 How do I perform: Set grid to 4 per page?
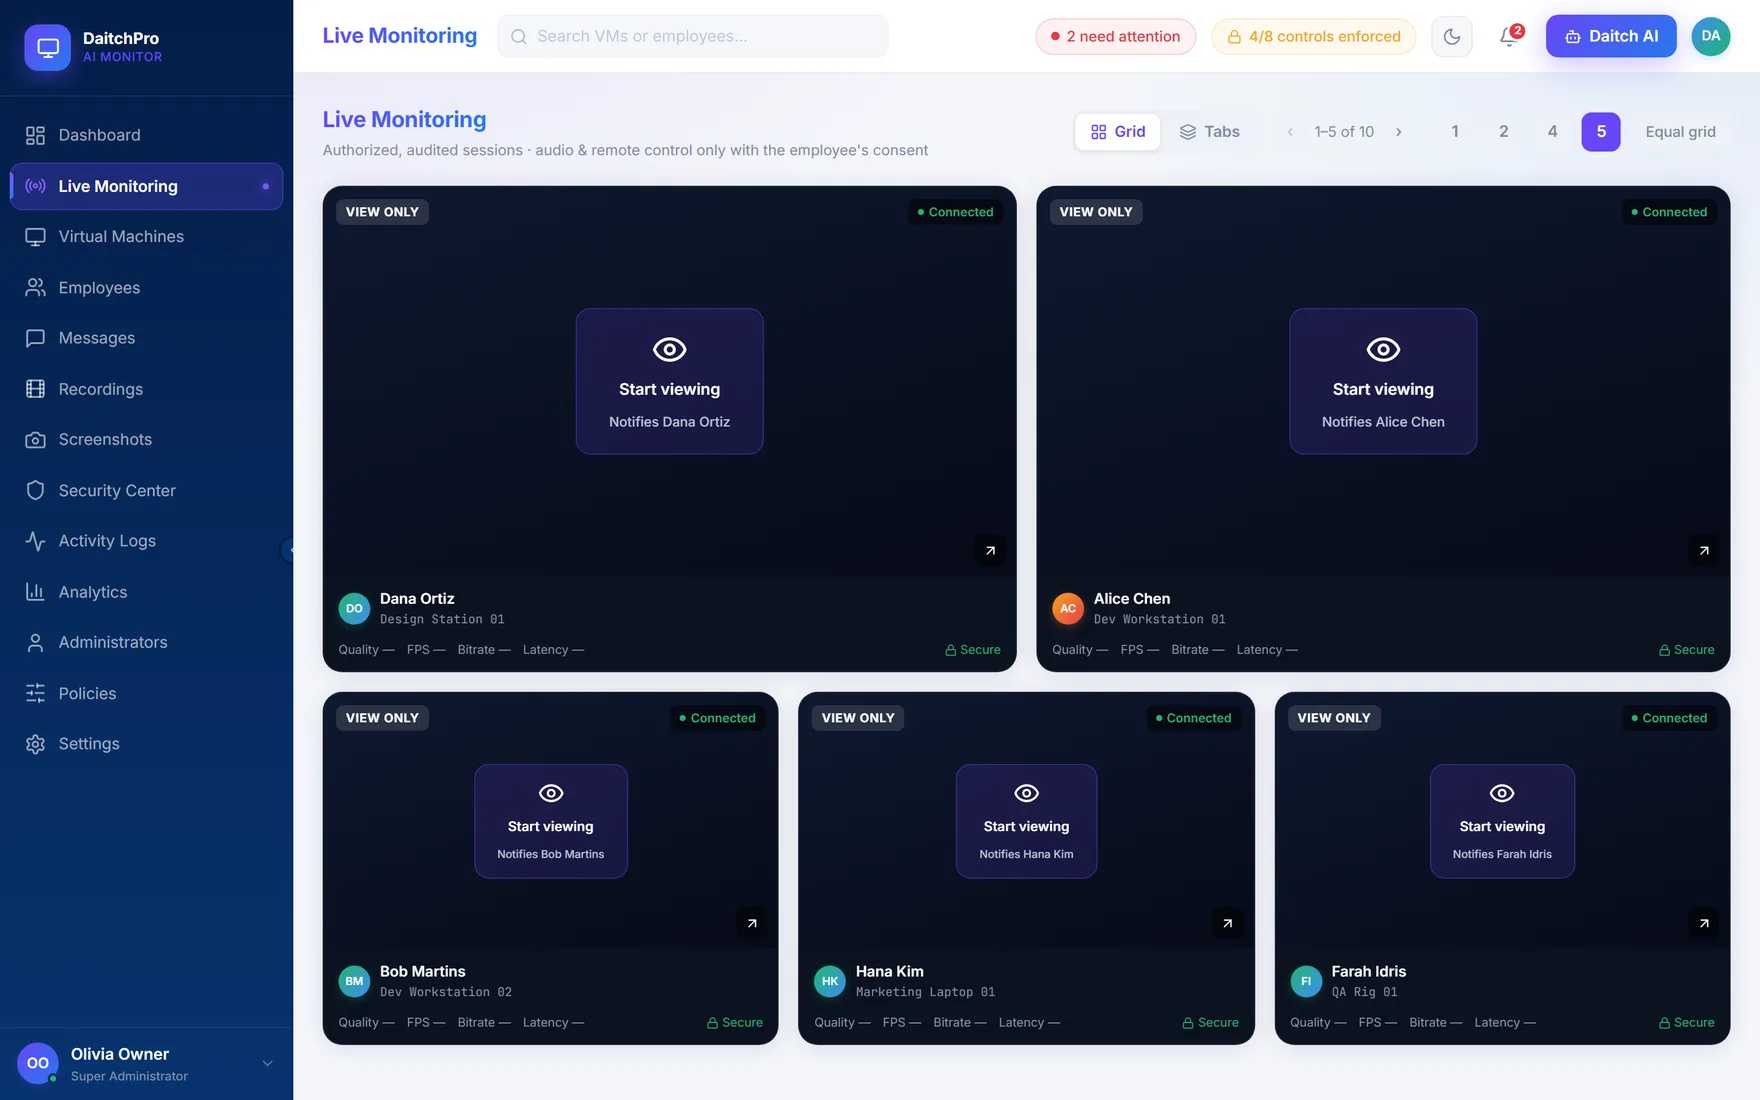(x=1553, y=132)
